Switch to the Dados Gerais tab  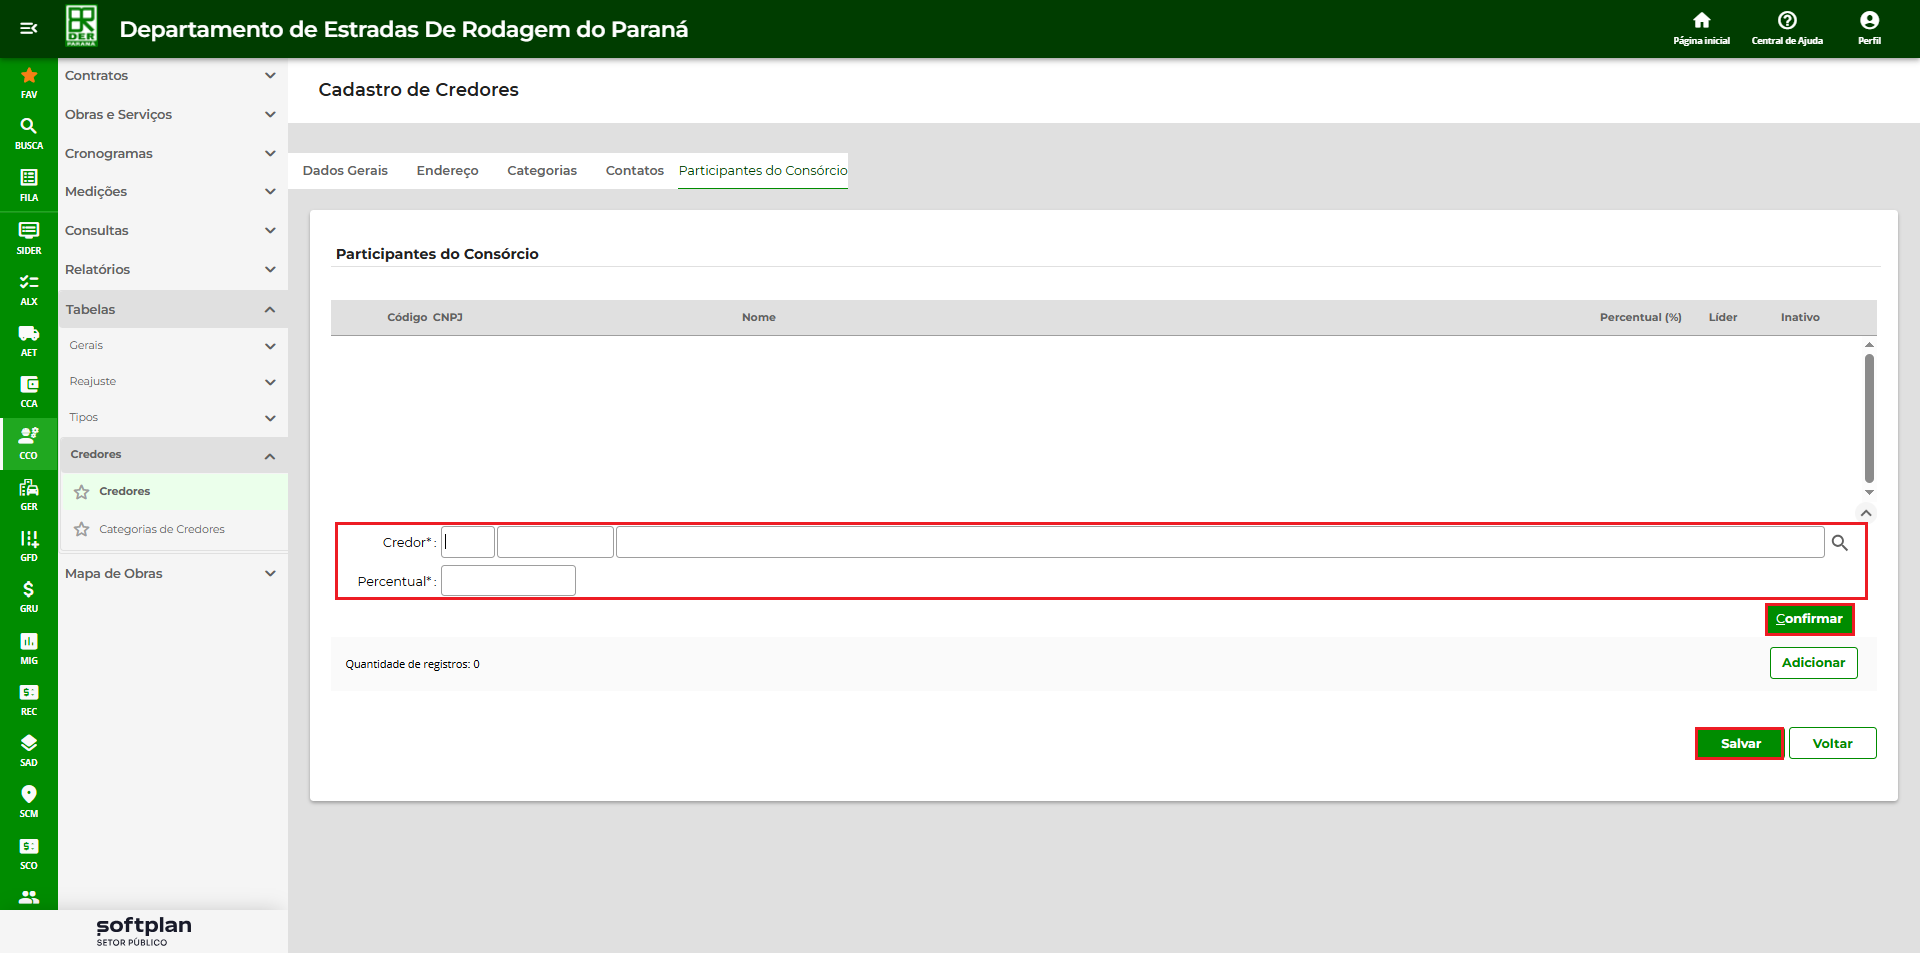pyautogui.click(x=345, y=171)
